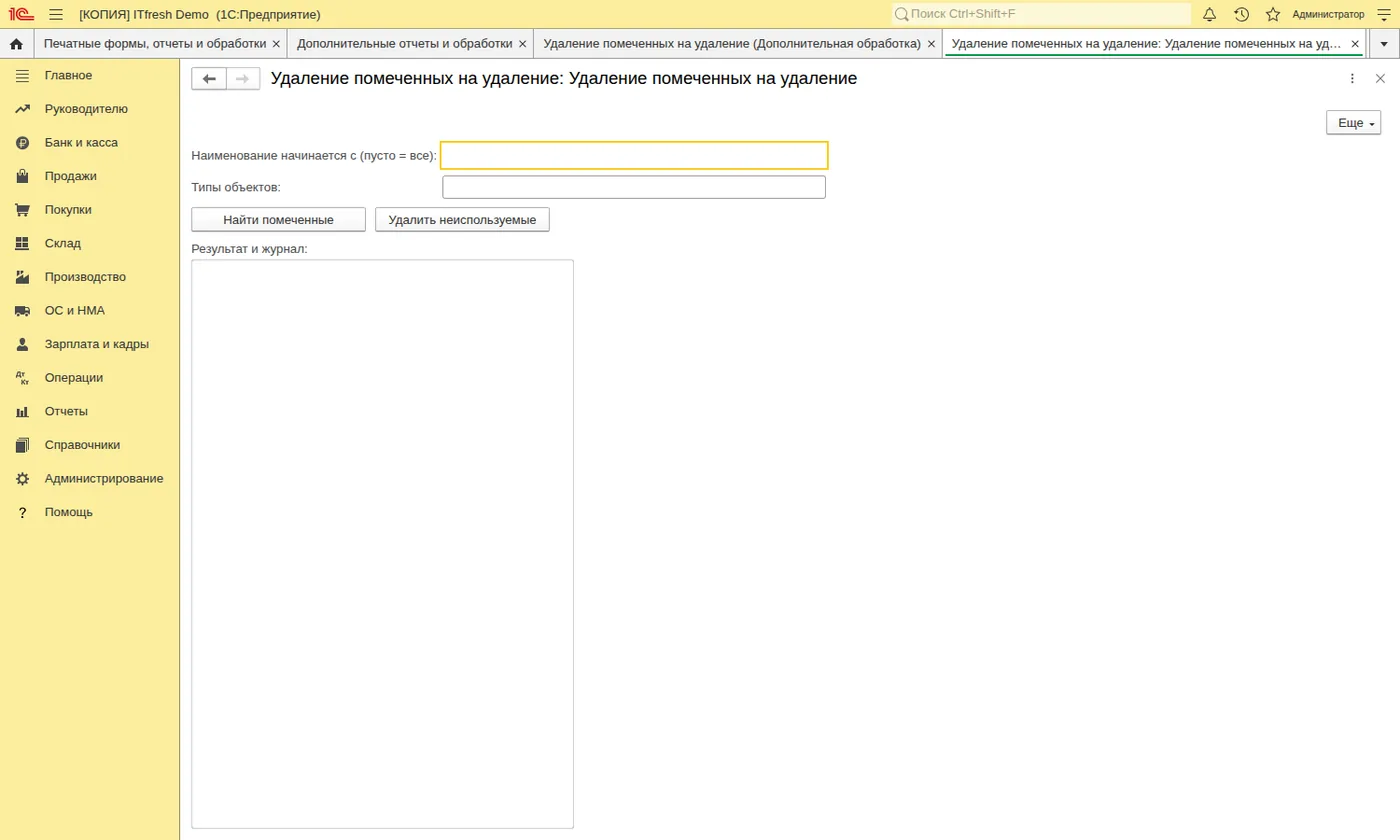Expand the Еще dropdown menu

(x=1353, y=123)
